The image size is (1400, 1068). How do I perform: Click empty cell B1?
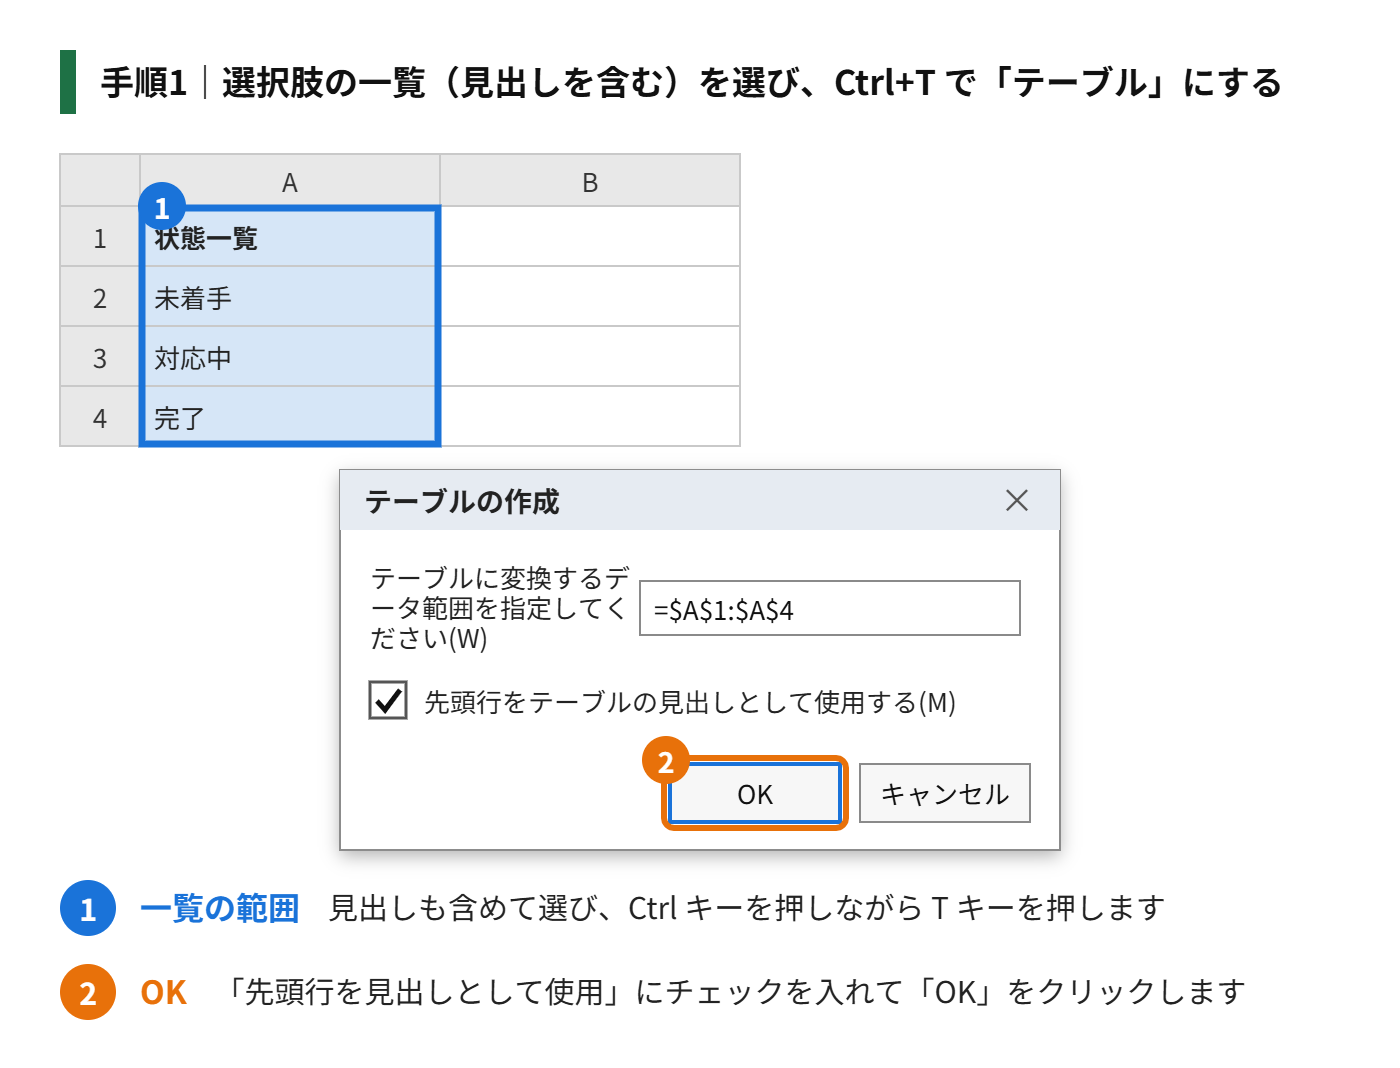pos(590,237)
